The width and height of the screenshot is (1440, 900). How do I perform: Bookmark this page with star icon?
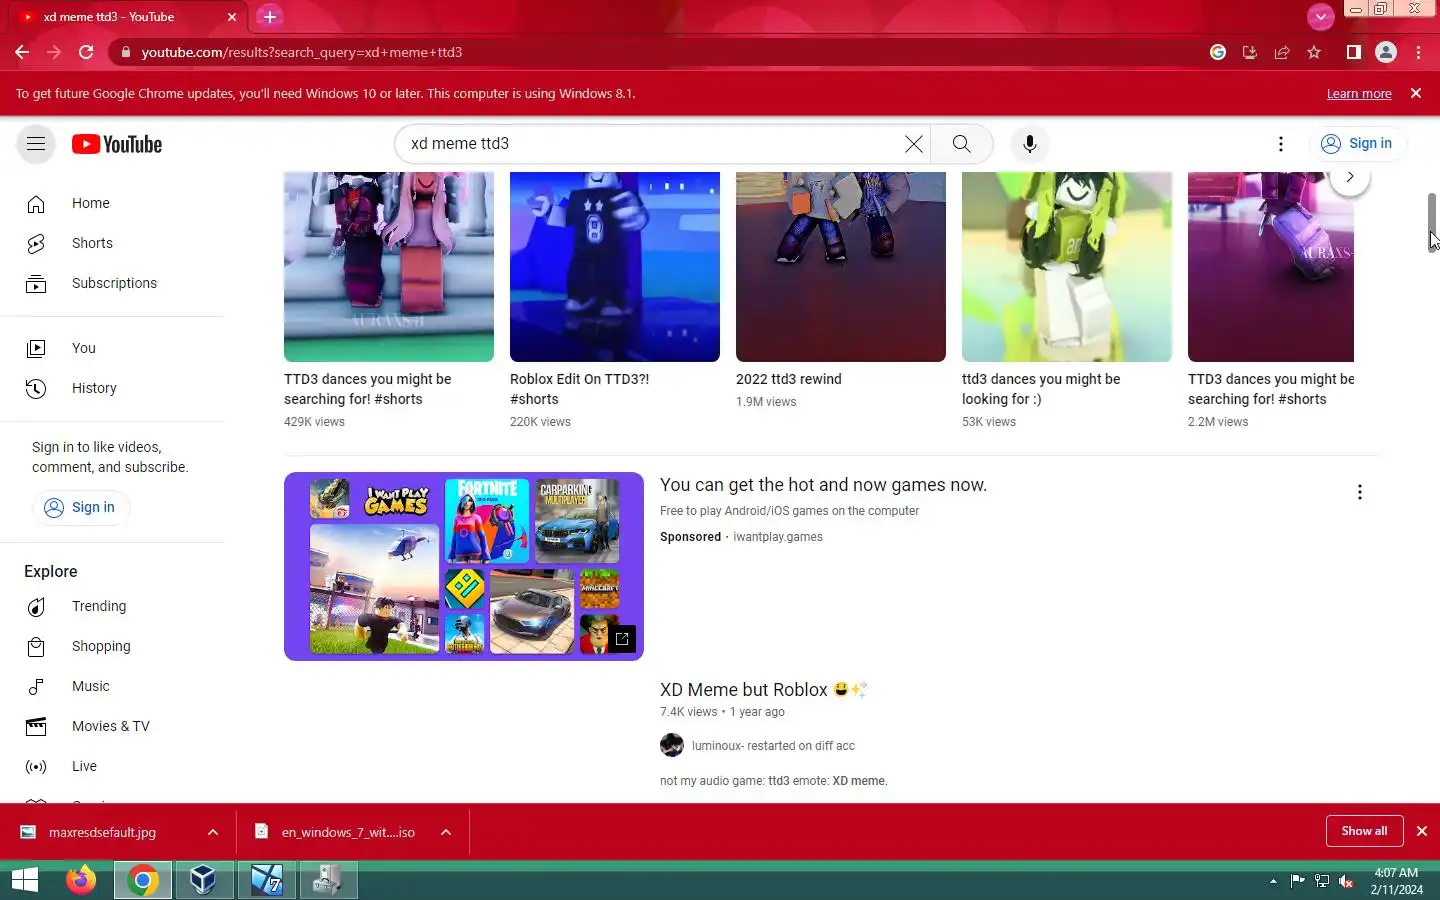(x=1314, y=52)
